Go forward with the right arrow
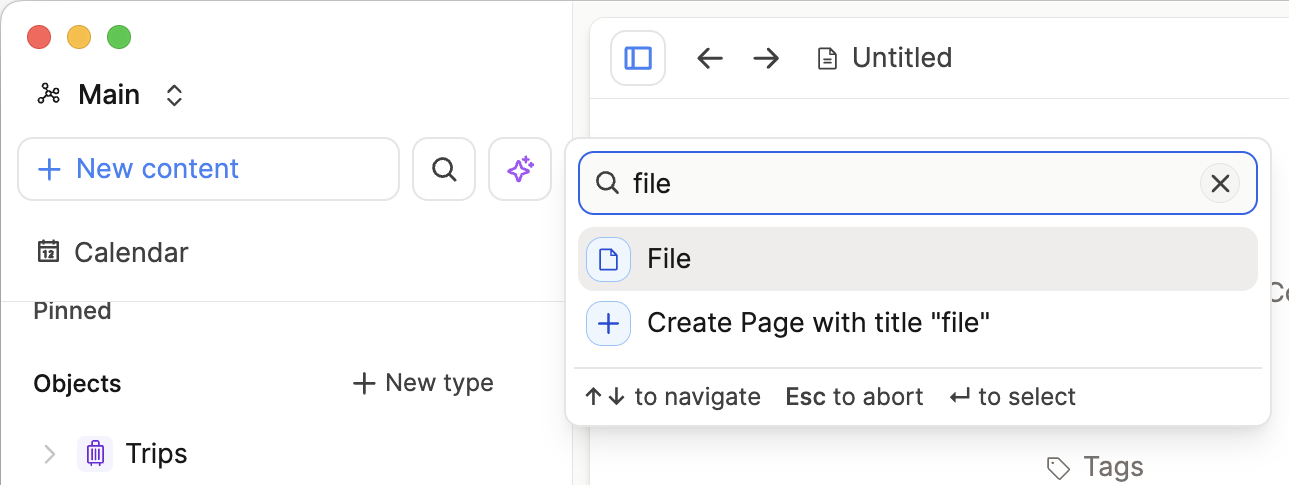The height and width of the screenshot is (485, 1289). (x=766, y=58)
